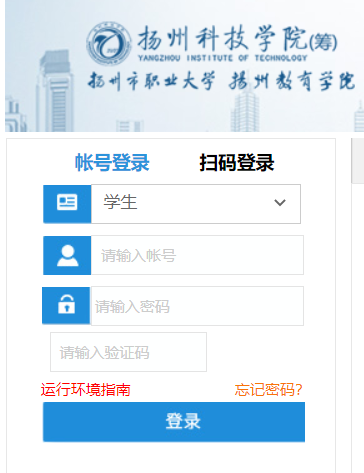The image size is (364, 473).
Task: Click the Yangzhou Institute of Technology English text
Action: pos(222,58)
